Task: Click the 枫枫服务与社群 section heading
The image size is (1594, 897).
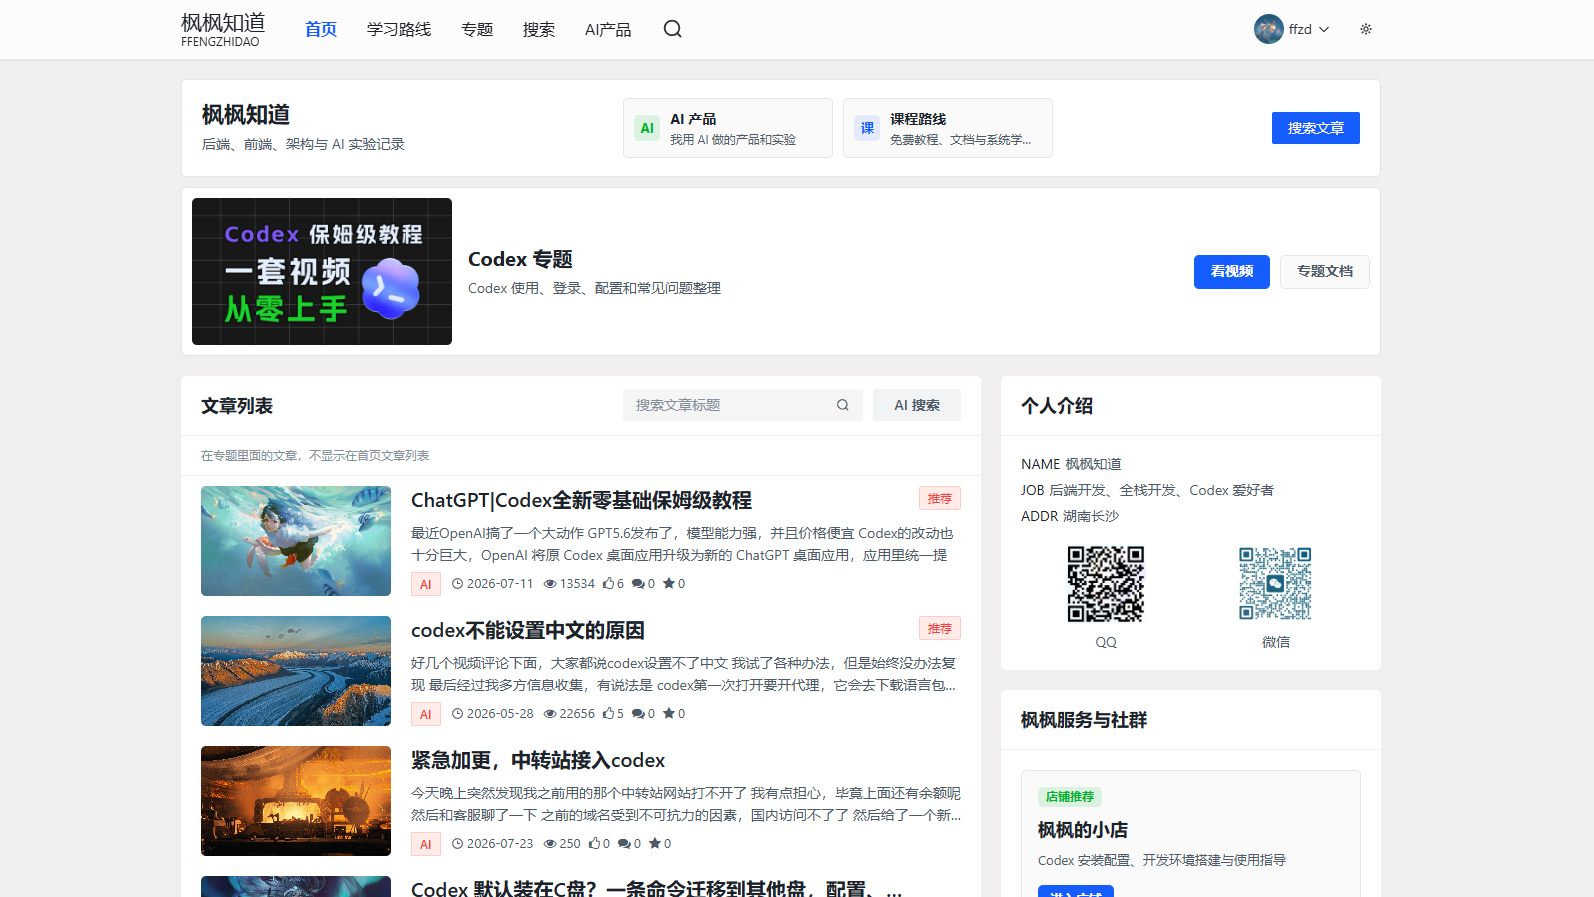Action: [x=1084, y=720]
